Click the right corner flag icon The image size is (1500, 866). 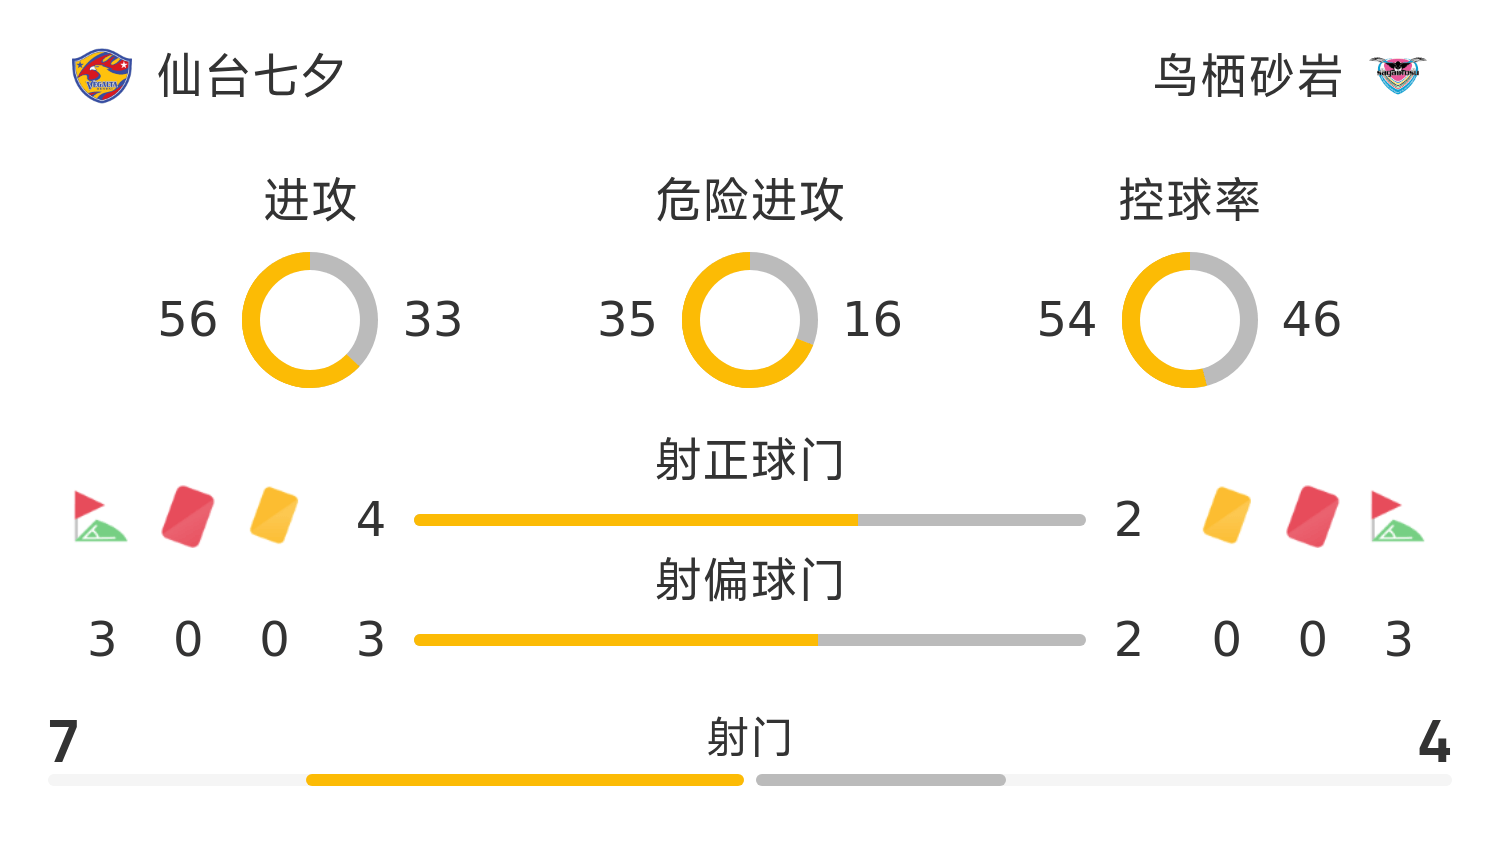tap(1397, 517)
